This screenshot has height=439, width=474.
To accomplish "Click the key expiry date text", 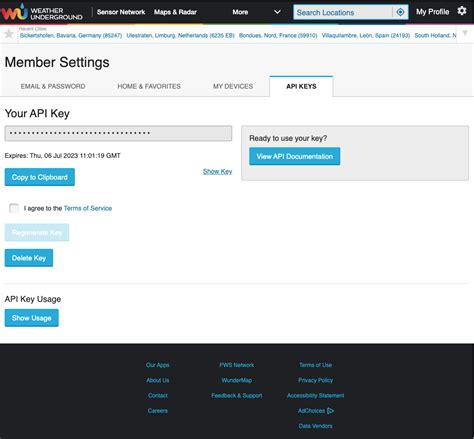I will coord(63,156).
